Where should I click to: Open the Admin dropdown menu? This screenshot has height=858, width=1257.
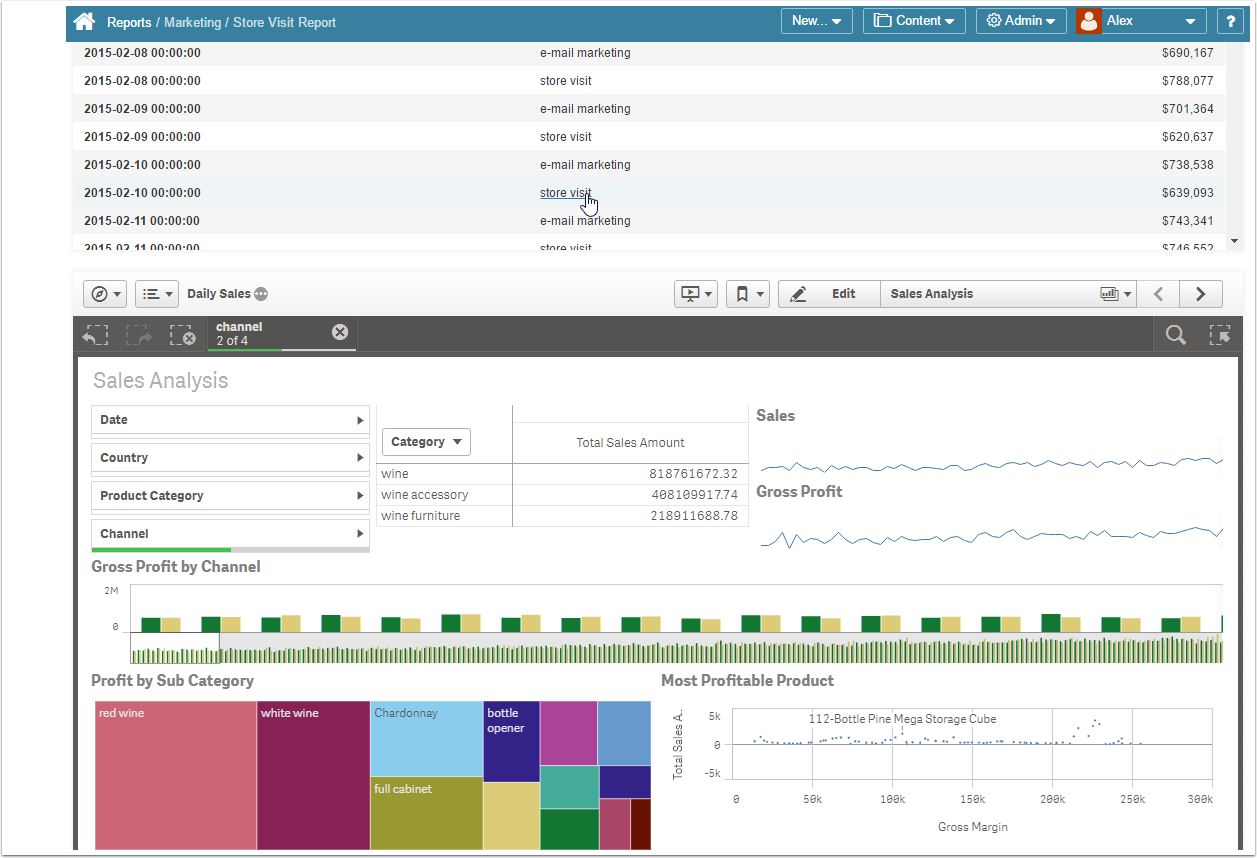[x=1020, y=21]
